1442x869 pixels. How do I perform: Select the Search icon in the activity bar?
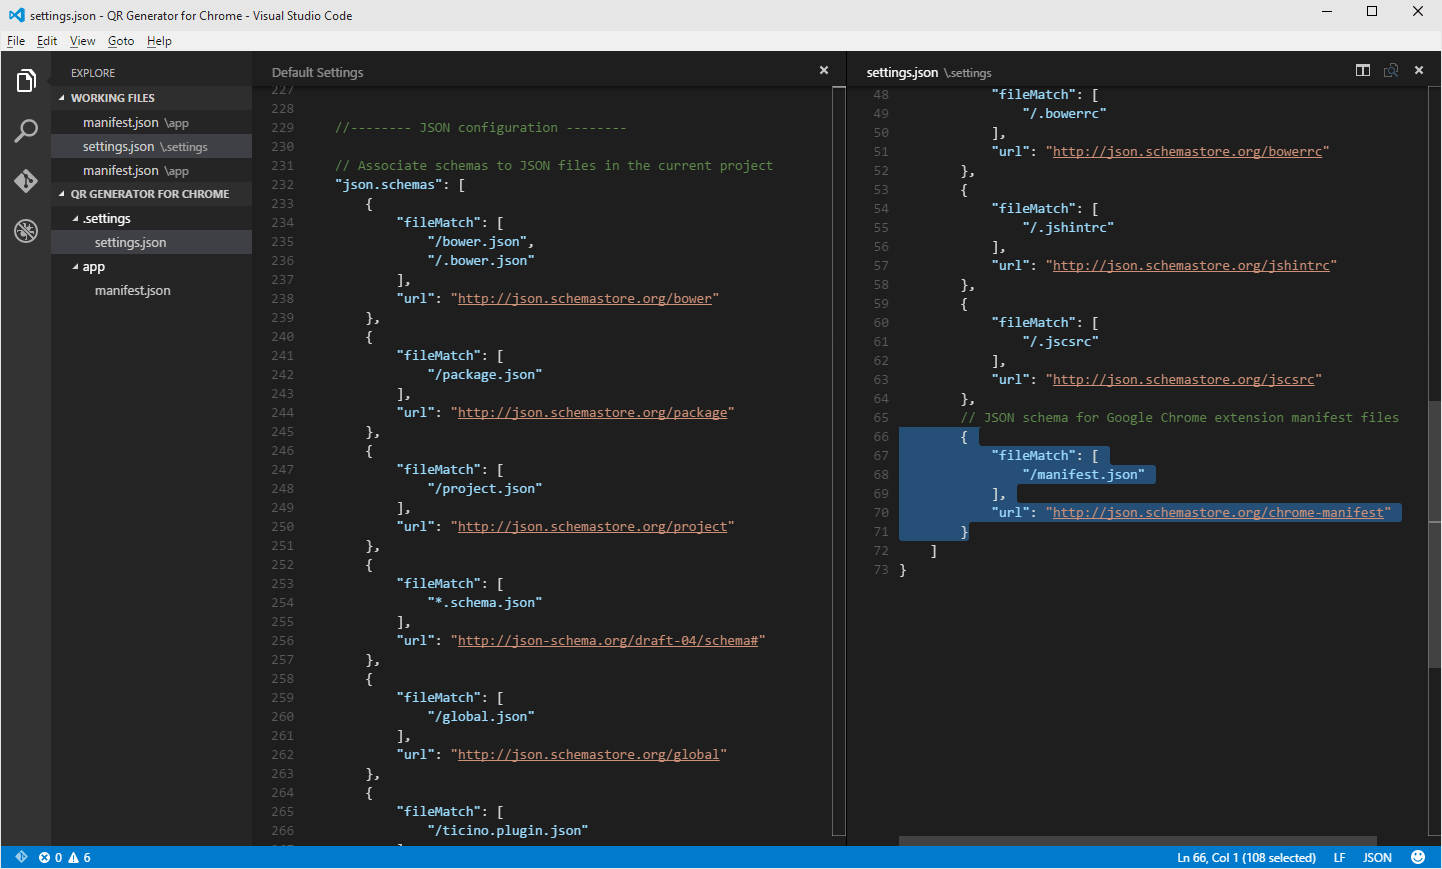coord(25,130)
